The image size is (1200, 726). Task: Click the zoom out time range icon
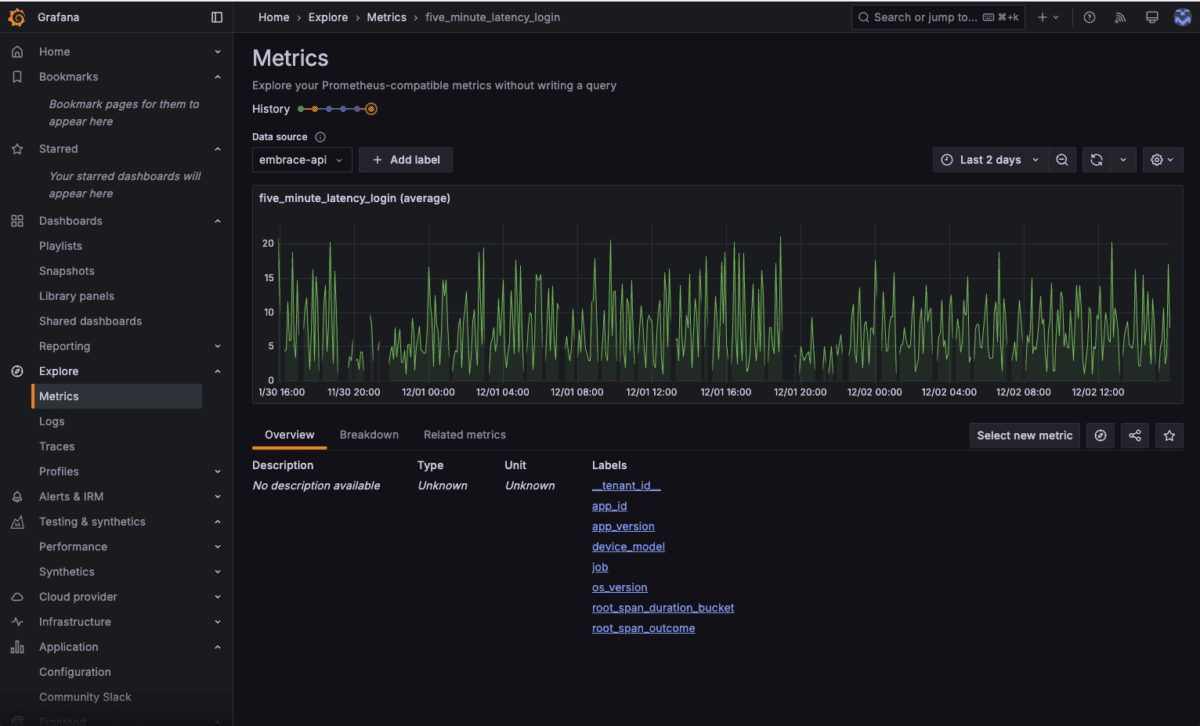point(1062,160)
